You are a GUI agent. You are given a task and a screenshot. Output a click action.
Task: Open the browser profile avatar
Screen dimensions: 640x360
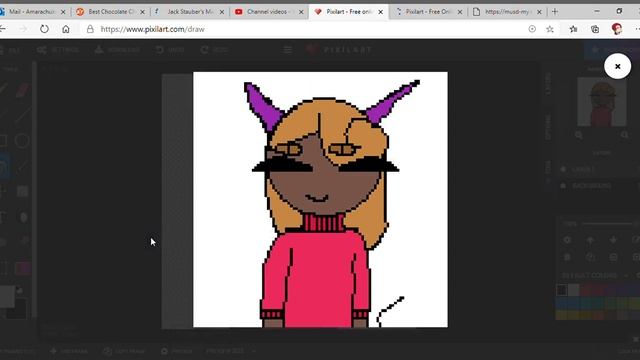click(x=617, y=29)
